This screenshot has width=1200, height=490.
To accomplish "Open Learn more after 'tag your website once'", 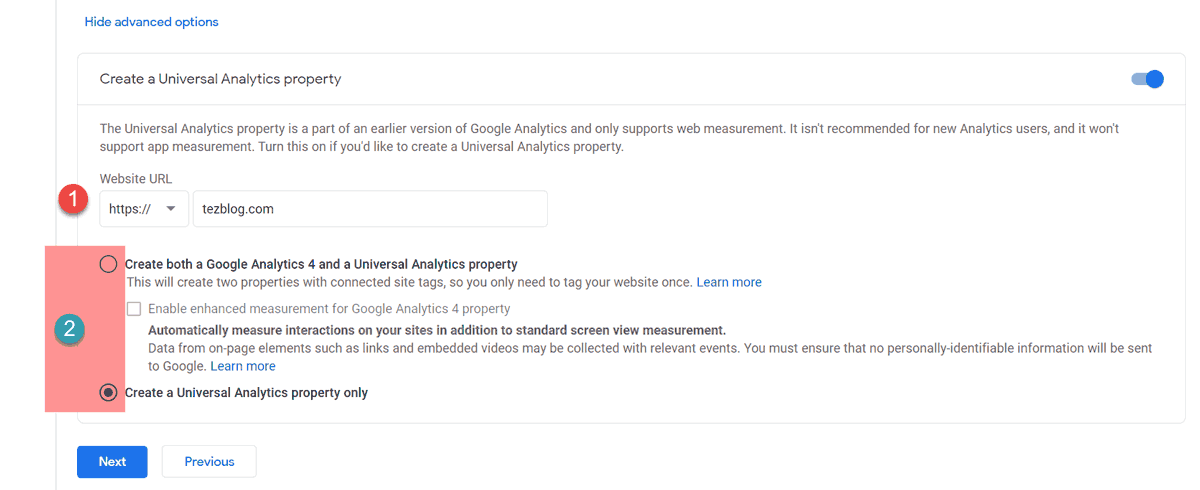I will (729, 282).
